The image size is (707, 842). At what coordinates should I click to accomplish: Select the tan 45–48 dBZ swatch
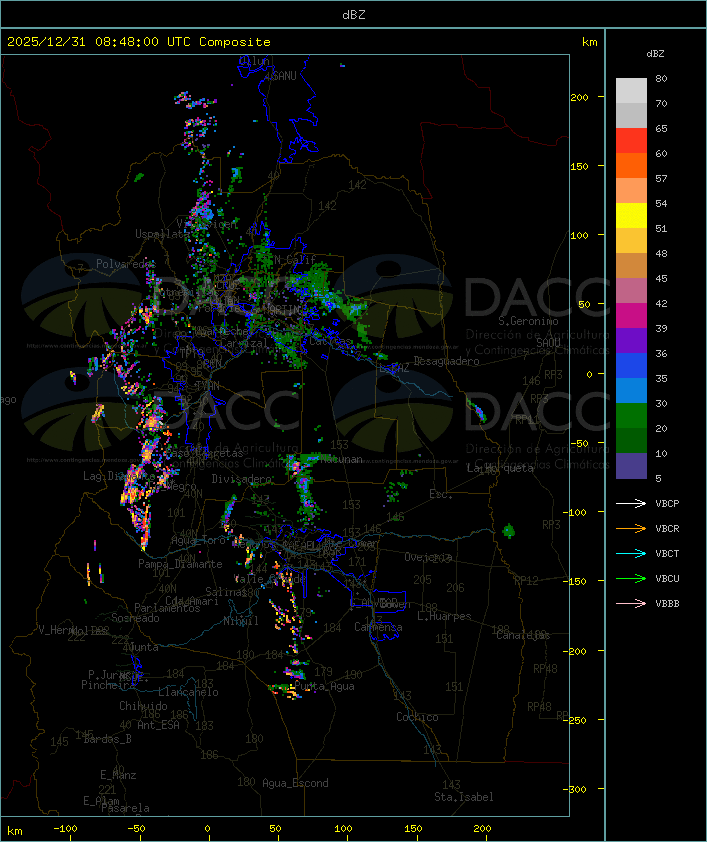(x=631, y=265)
